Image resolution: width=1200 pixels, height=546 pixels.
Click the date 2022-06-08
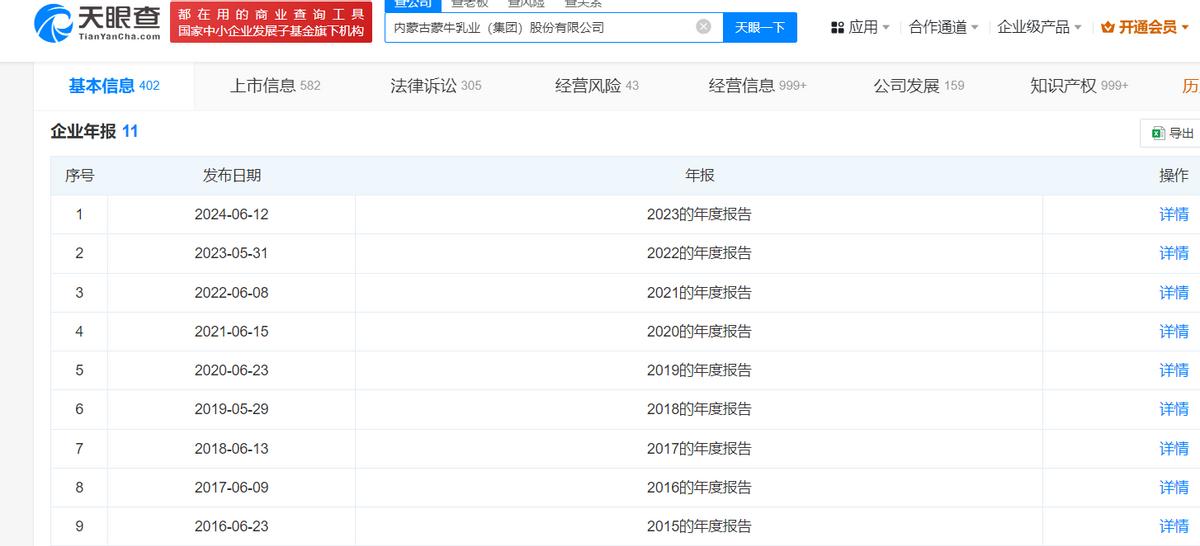pyautogui.click(x=232, y=292)
